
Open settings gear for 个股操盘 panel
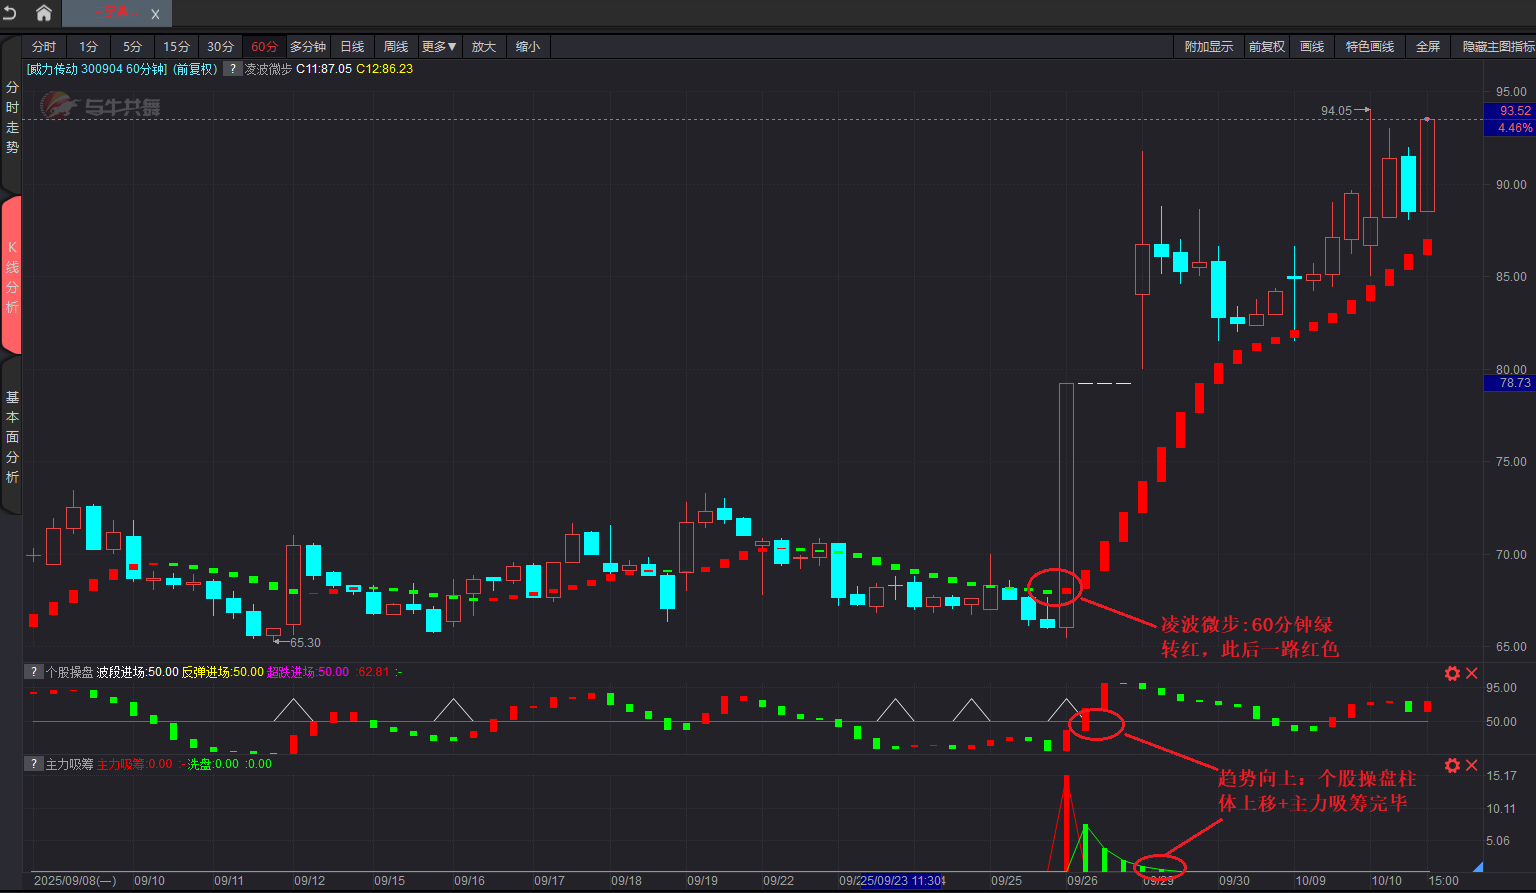1452,673
